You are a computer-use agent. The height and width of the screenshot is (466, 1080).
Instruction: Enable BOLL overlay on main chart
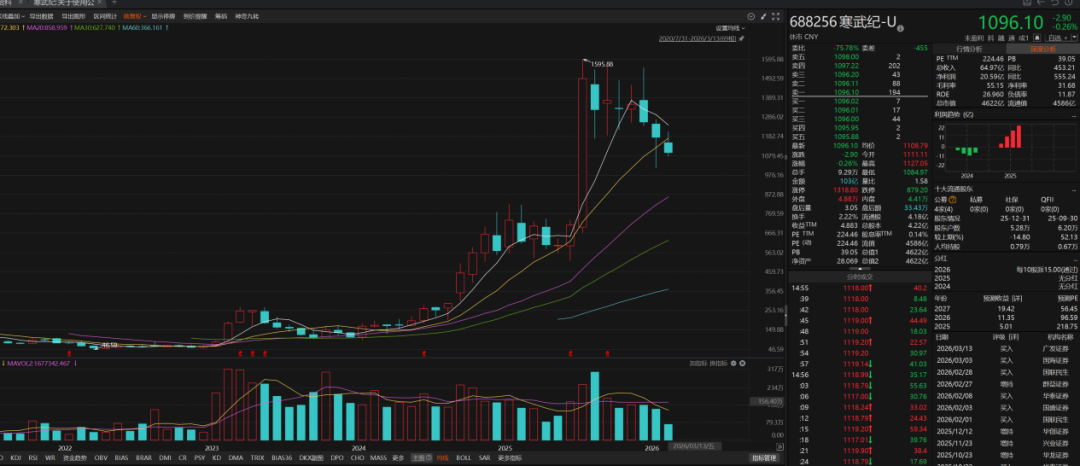[x=466, y=458]
